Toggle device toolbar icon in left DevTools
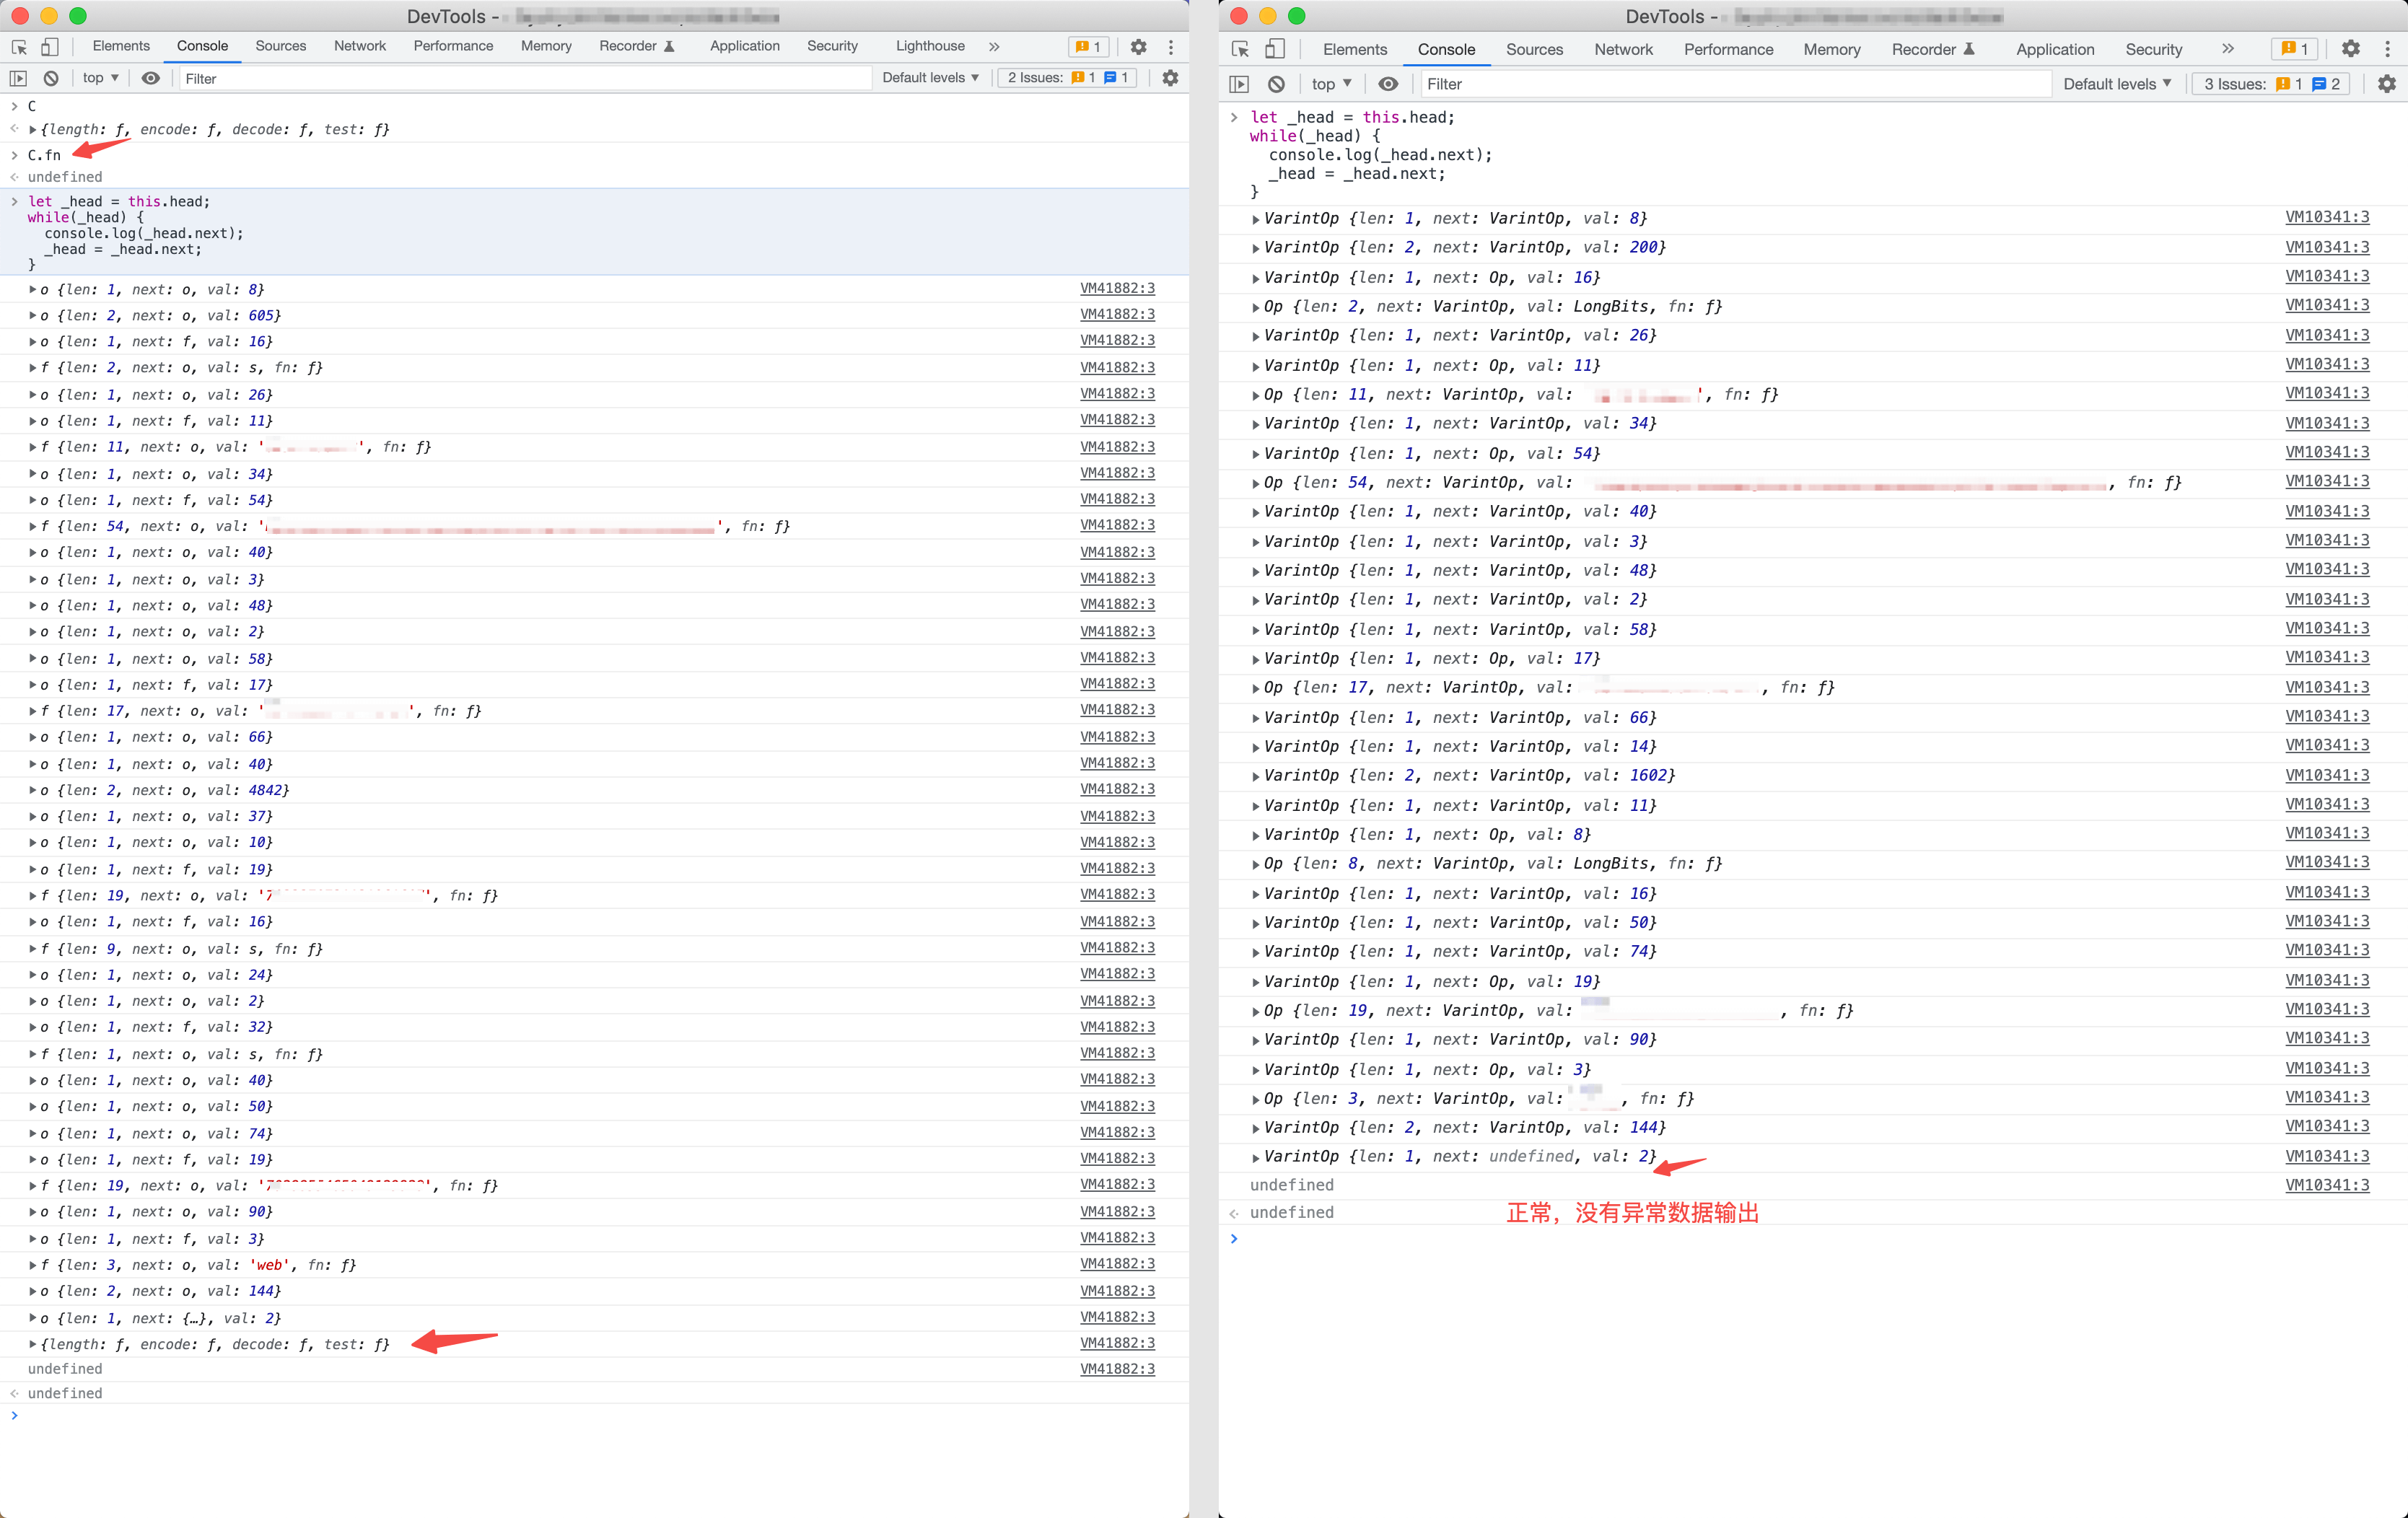 (x=50, y=47)
